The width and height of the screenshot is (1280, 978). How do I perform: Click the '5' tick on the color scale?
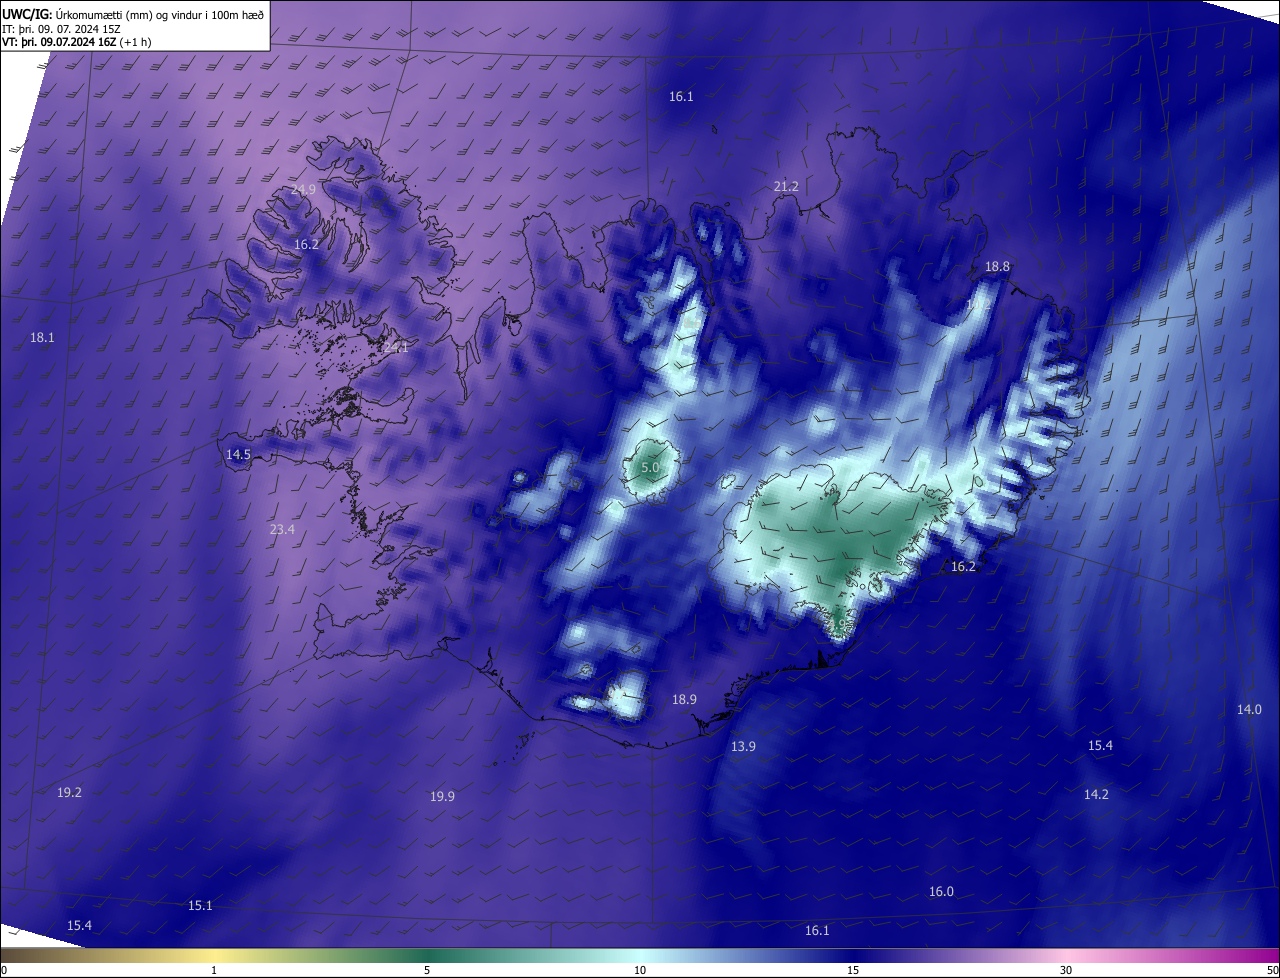coord(427,970)
